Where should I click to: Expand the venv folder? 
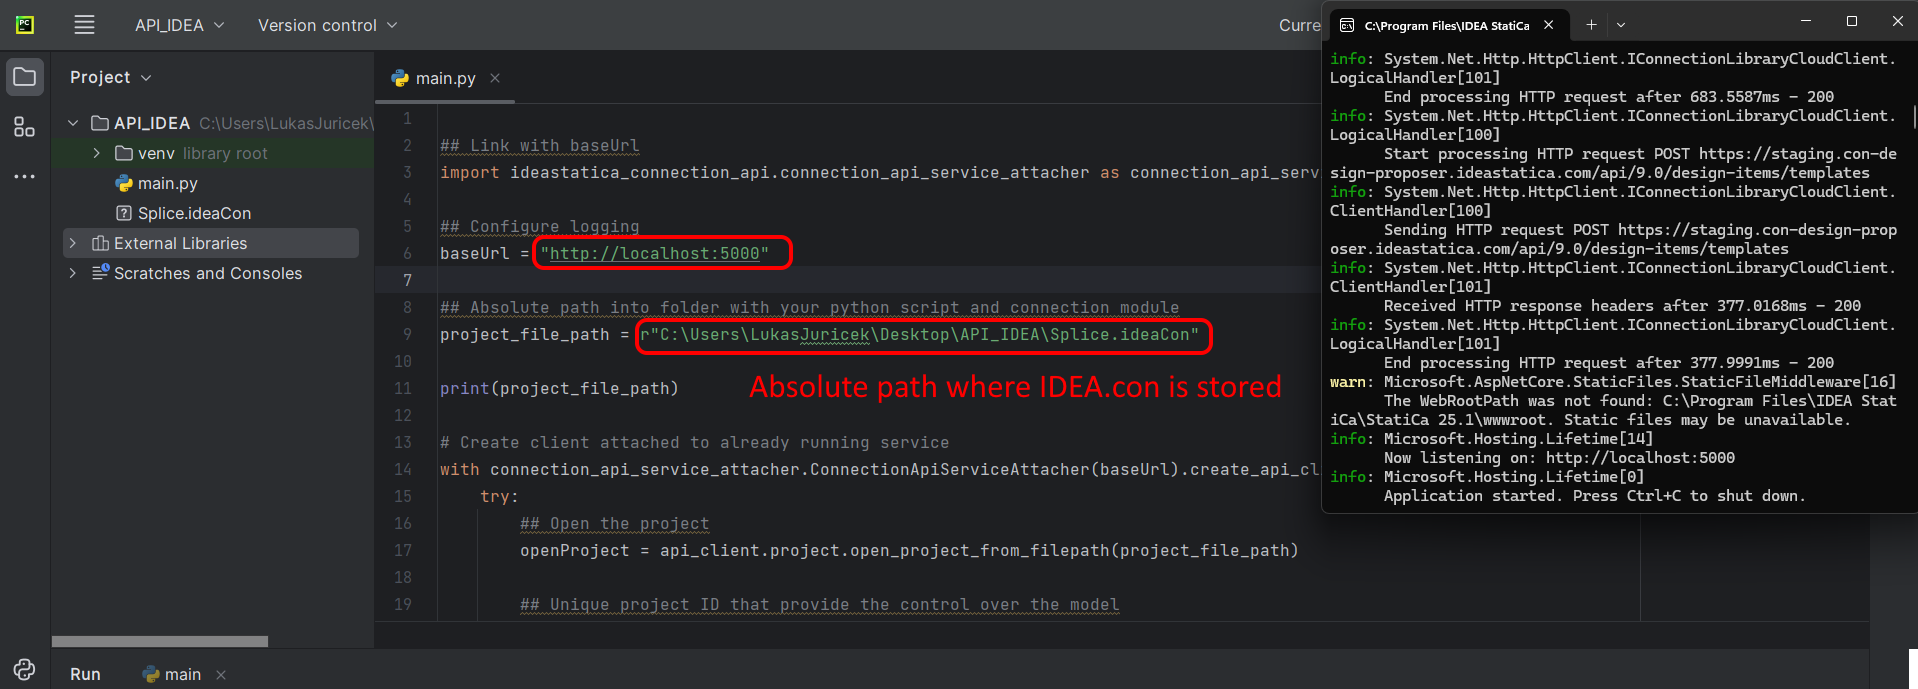pyautogui.click(x=97, y=153)
